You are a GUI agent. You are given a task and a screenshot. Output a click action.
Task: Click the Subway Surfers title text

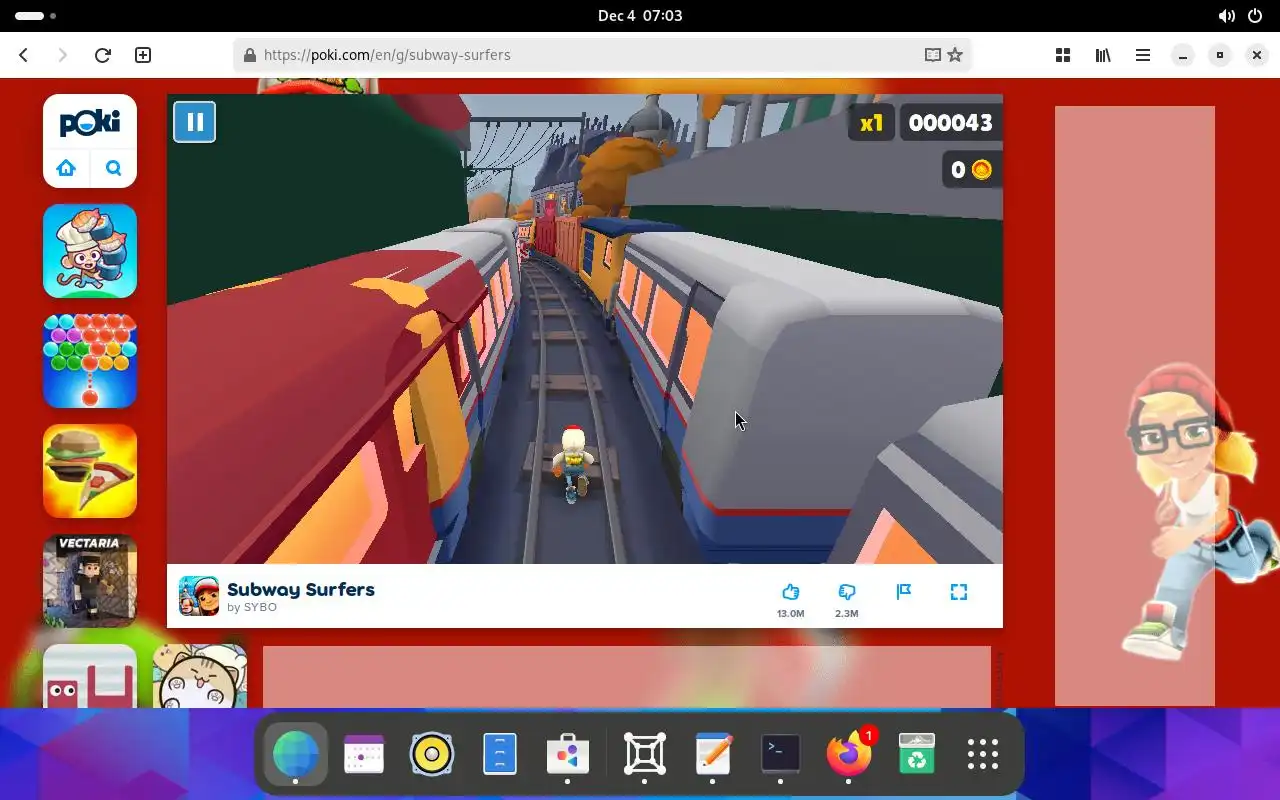pyautogui.click(x=301, y=589)
